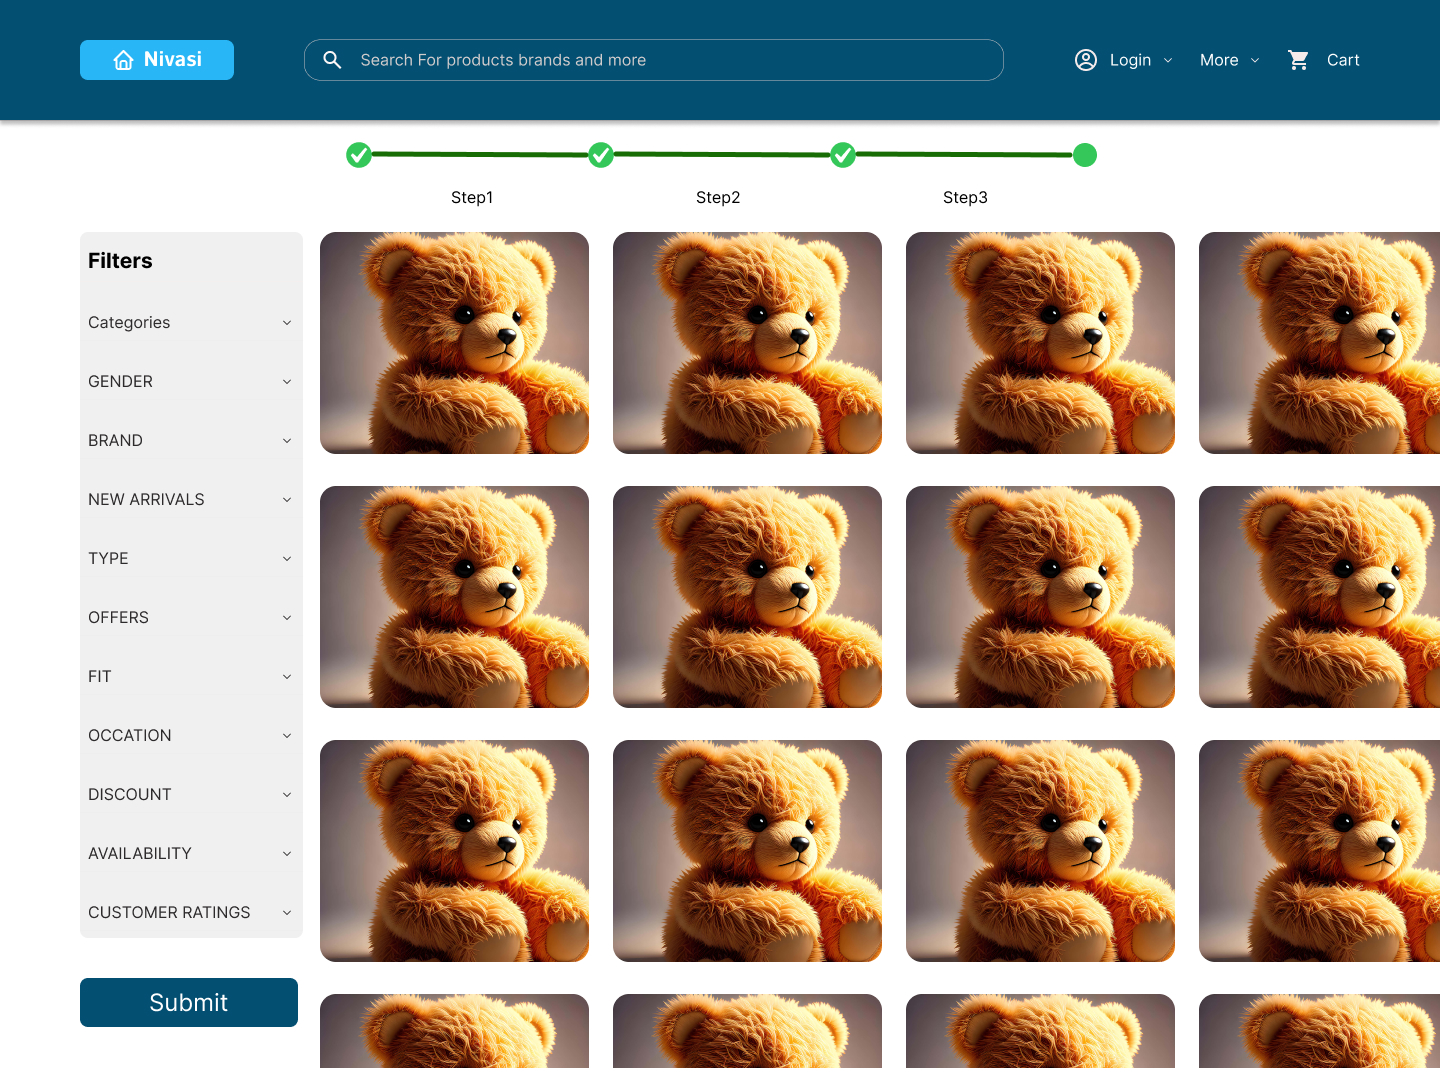1440x1084 pixels.
Task: Expand the CUSTOMER RATINGS filter
Action: click(190, 912)
